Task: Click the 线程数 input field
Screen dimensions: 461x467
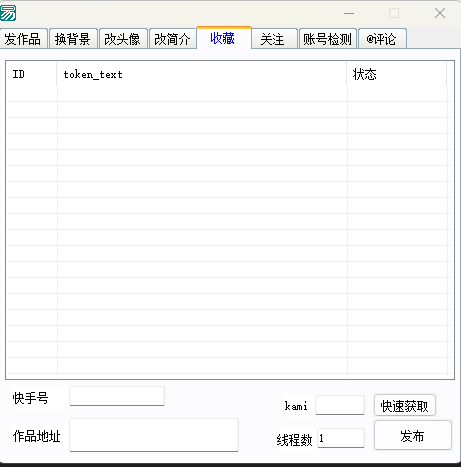Action: click(x=341, y=438)
